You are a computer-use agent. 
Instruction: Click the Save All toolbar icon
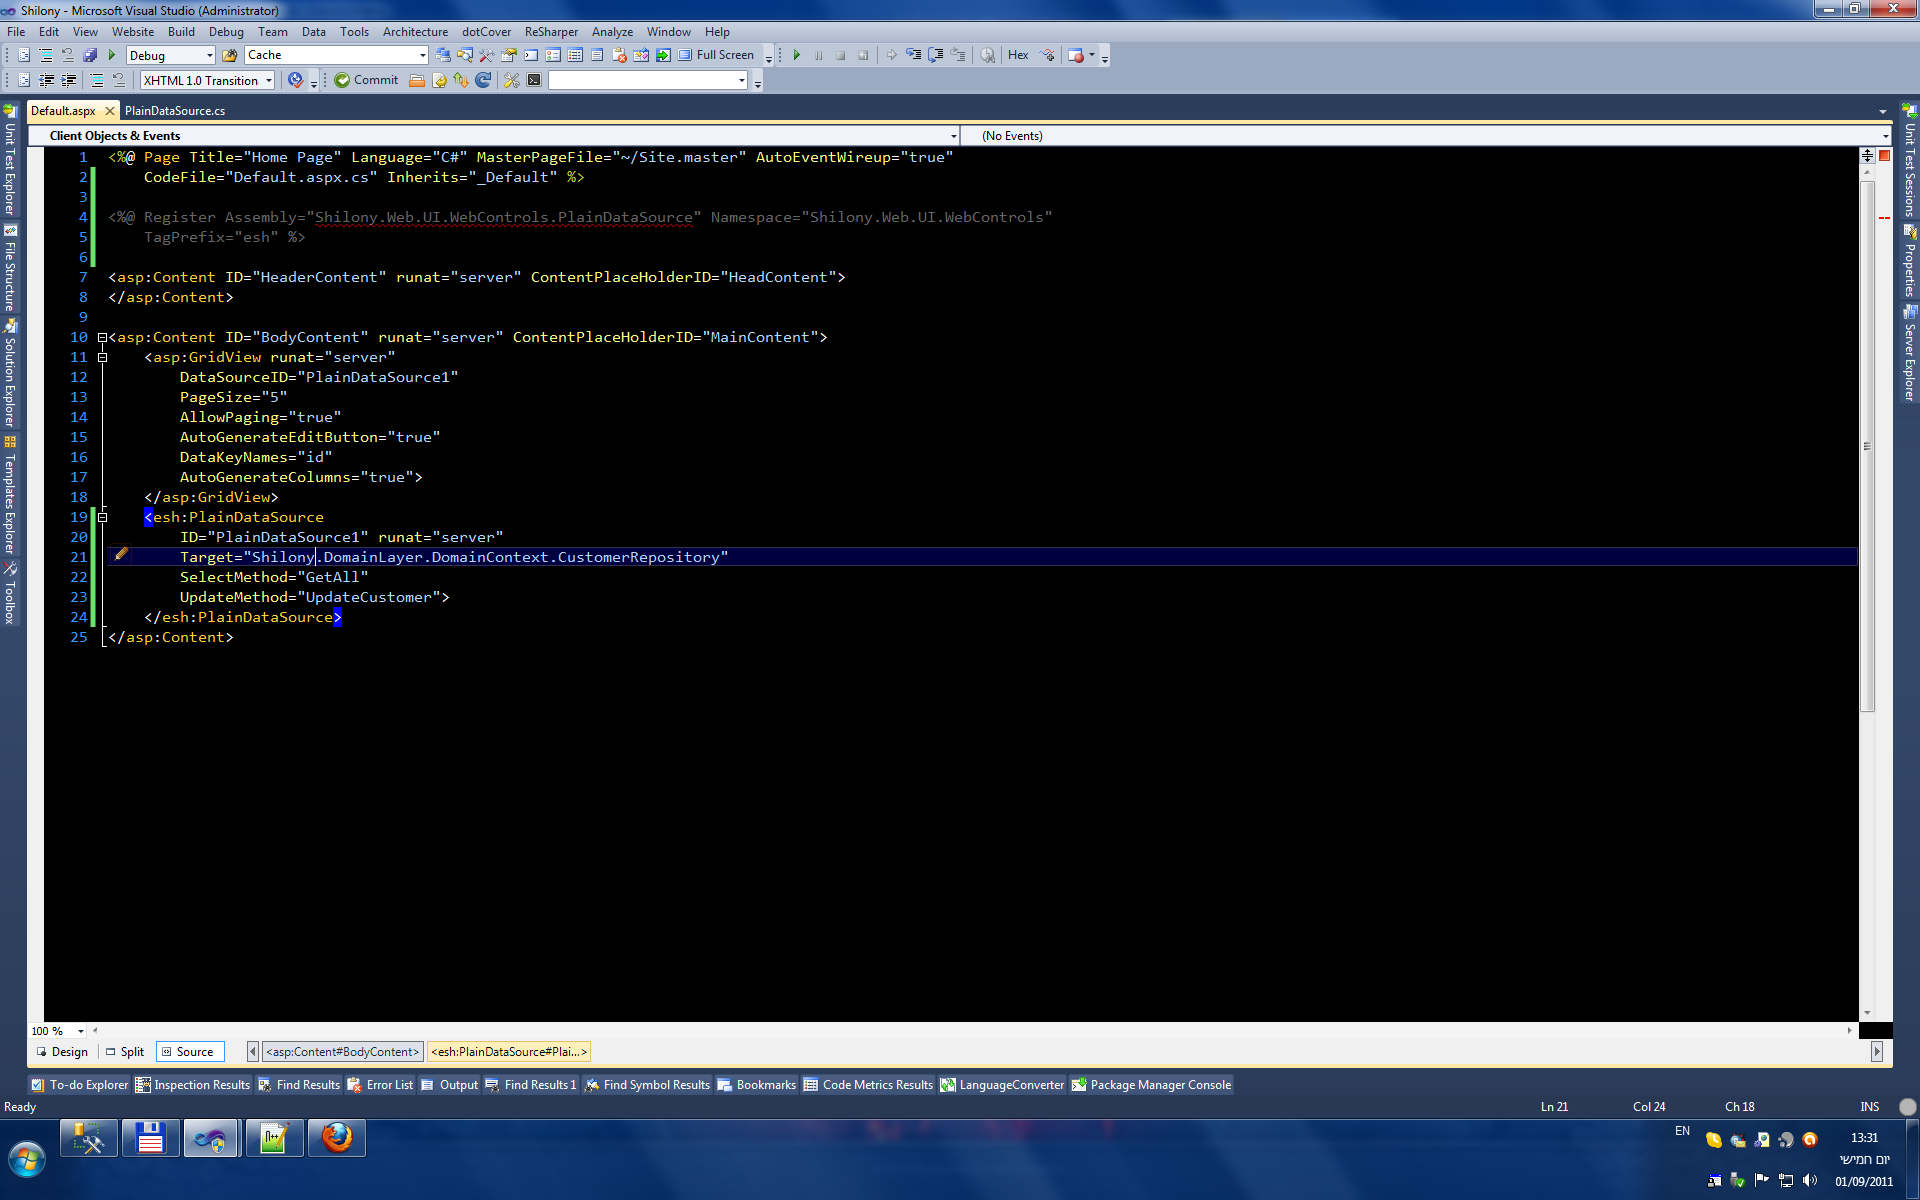90,56
